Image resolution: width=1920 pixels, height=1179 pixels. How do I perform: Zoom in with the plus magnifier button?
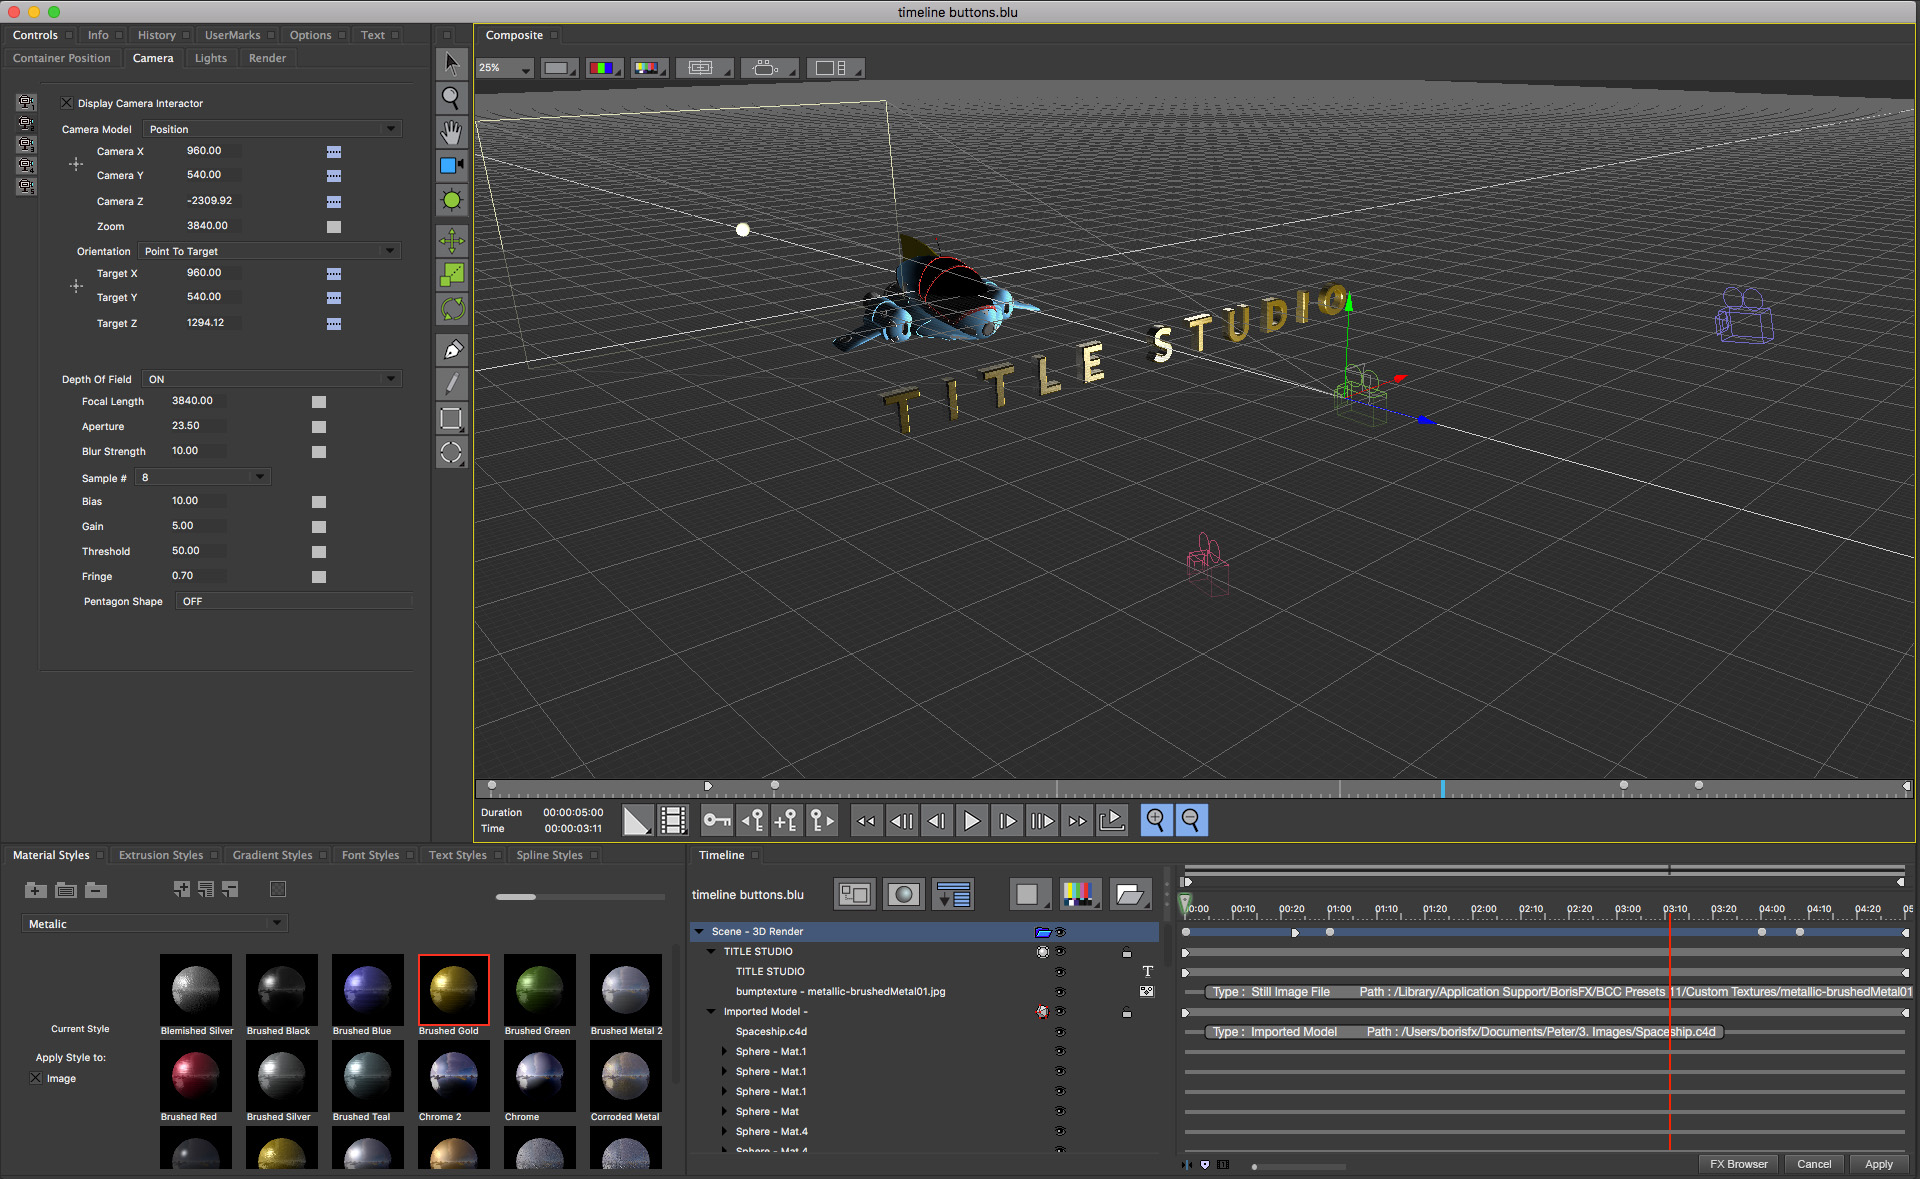click(1156, 821)
